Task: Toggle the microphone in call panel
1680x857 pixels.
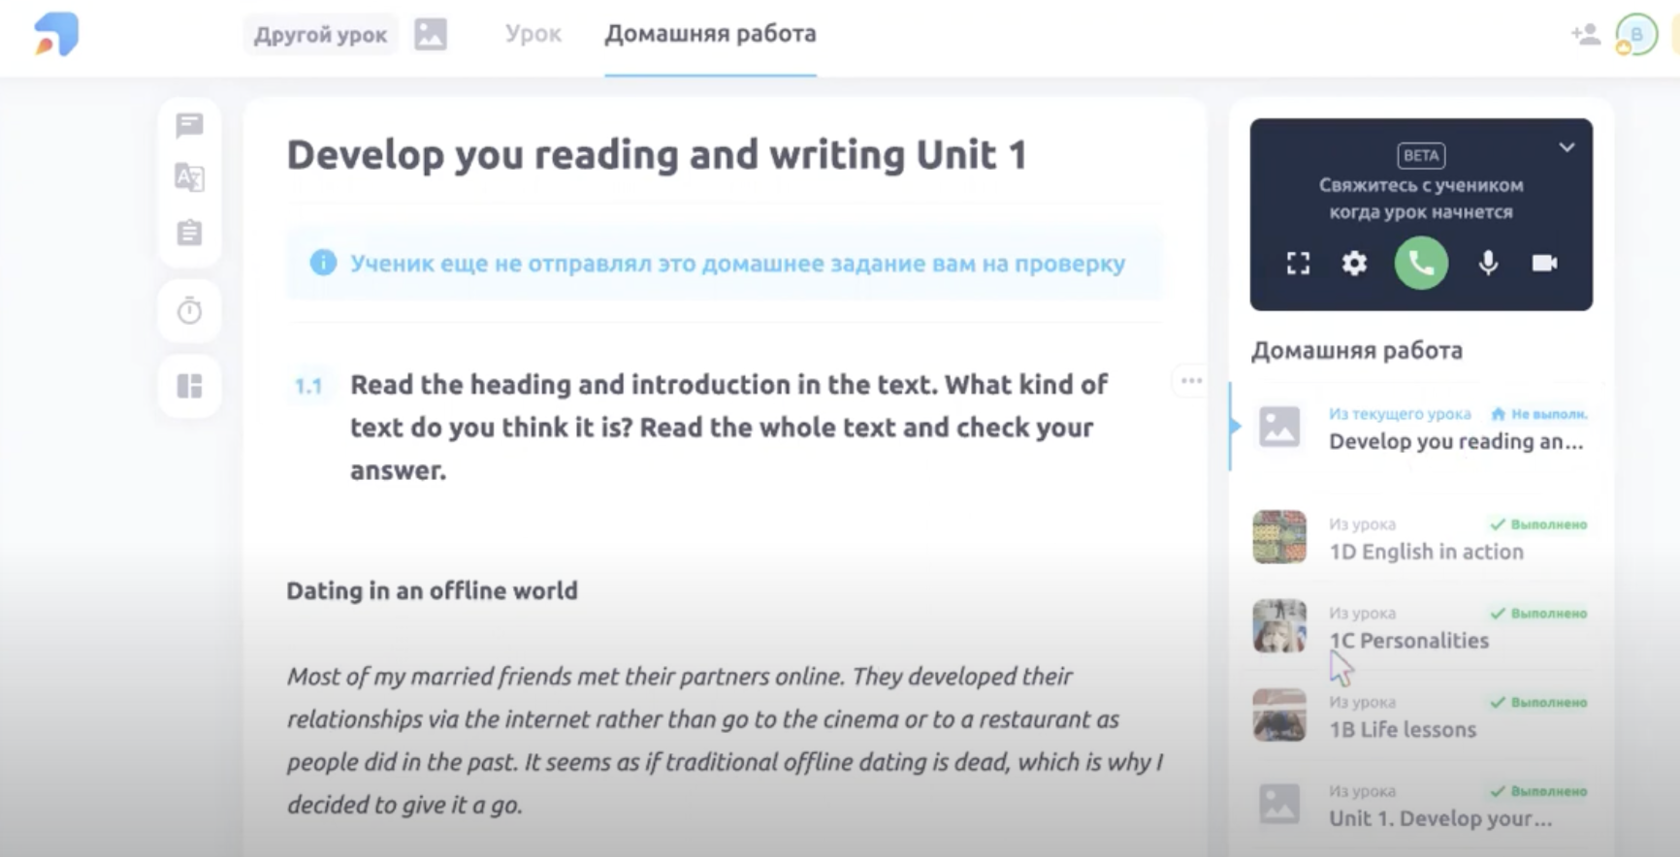Action: click(x=1488, y=263)
